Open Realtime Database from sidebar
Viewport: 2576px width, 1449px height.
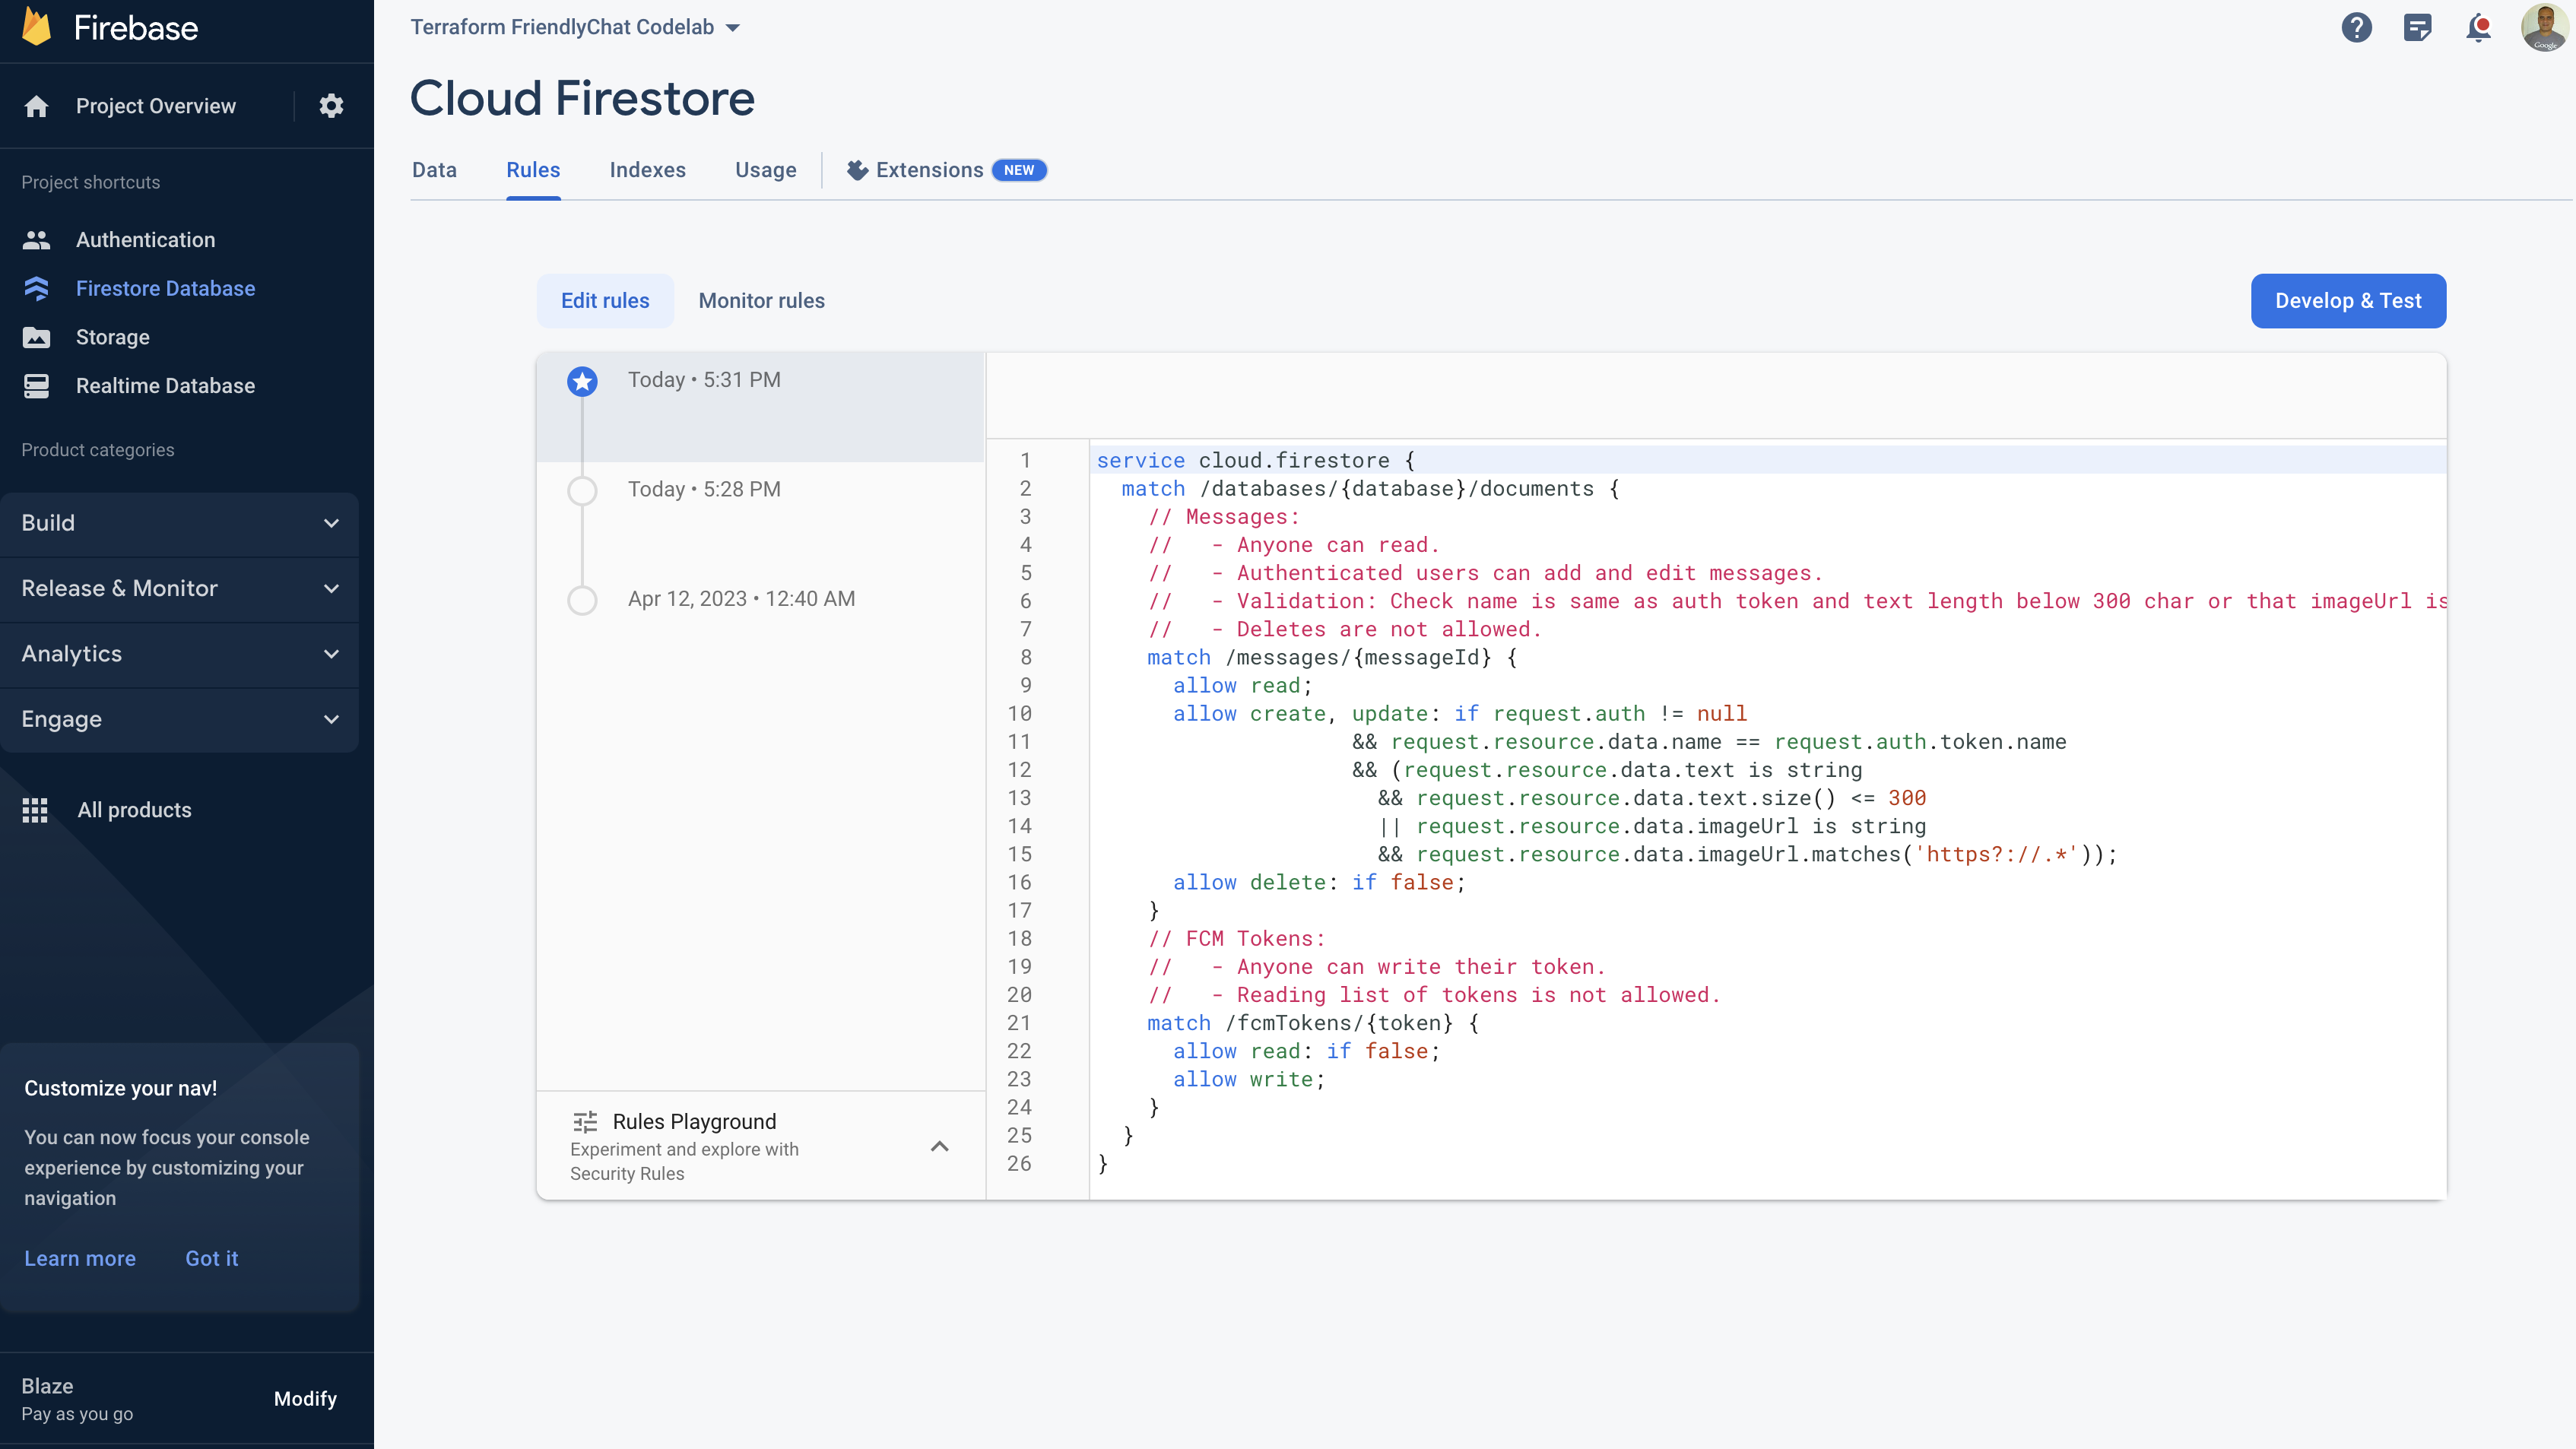tap(164, 385)
